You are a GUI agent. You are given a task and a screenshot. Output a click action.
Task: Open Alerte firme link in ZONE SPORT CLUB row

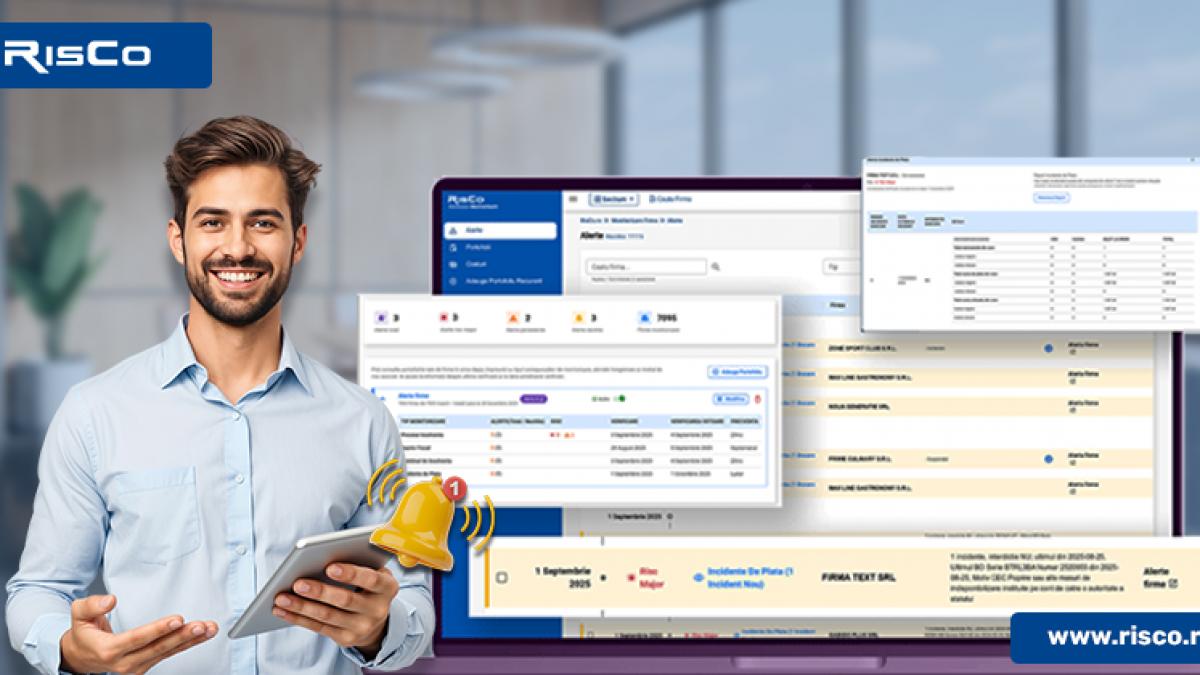pyautogui.click(x=1084, y=348)
